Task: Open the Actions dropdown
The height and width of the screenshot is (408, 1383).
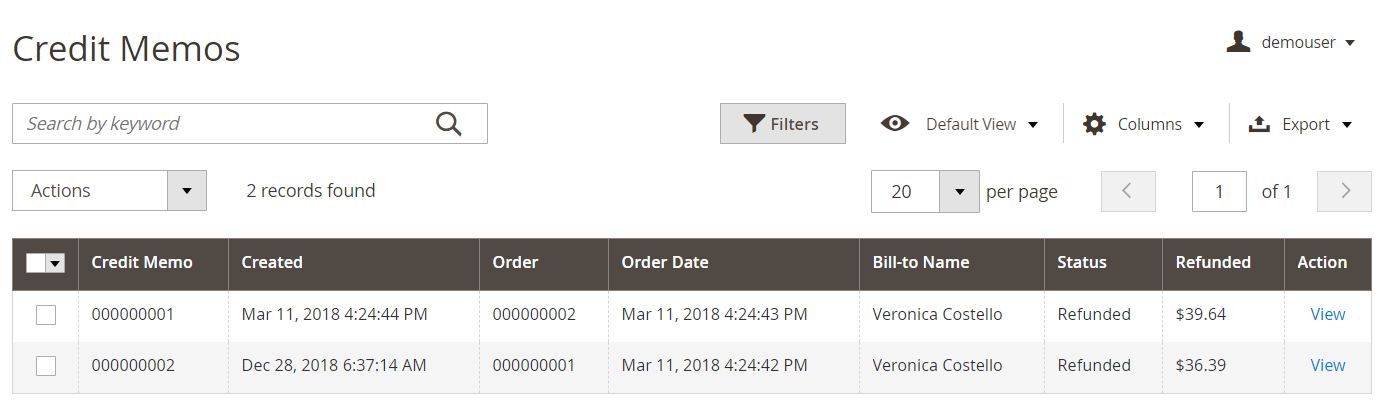Action: click(x=109, y=191)
